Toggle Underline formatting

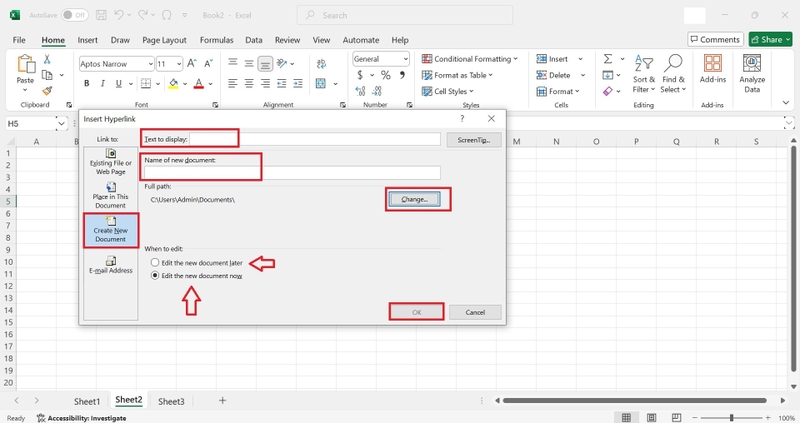coord(118,83)
